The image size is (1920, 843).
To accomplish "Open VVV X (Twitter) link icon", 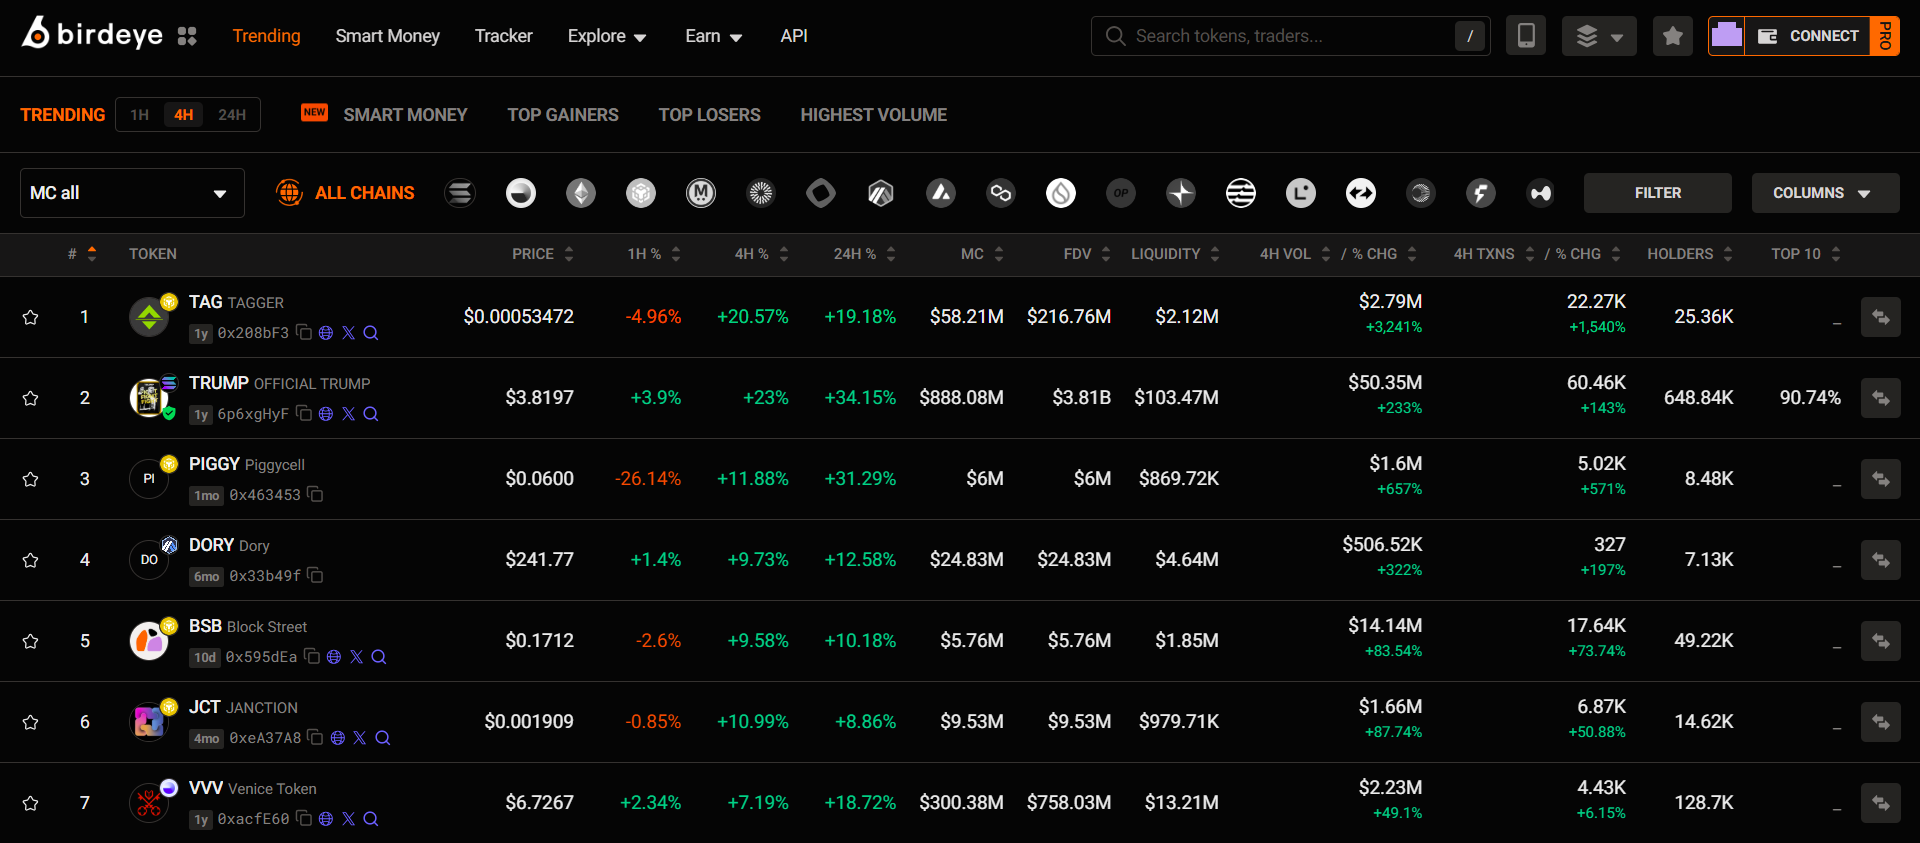I will (x=348, y=818).
